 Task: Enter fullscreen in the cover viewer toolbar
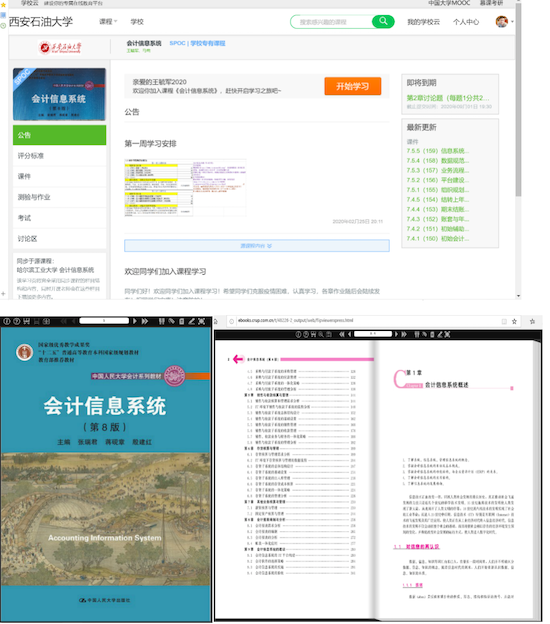tap(201, 321)
